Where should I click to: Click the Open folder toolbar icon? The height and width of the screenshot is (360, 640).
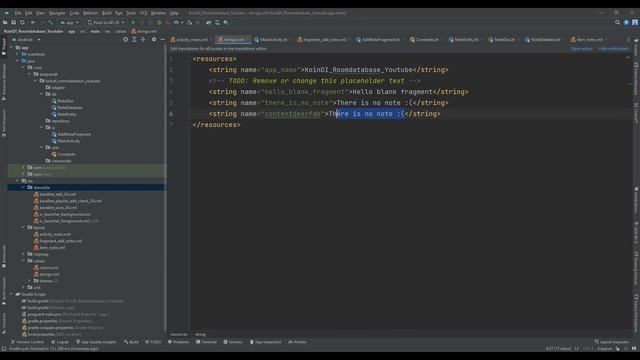pos(5,22)
